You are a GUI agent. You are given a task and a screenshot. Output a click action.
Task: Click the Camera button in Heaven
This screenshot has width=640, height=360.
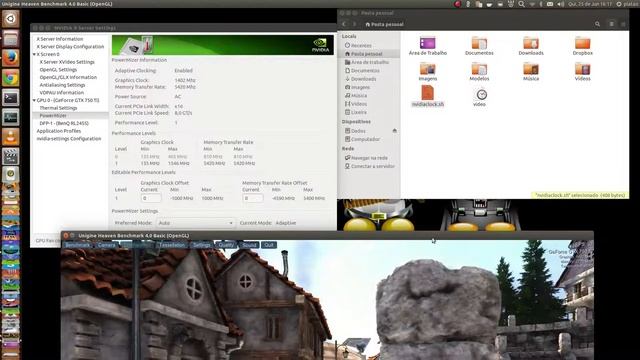(106, 245)
